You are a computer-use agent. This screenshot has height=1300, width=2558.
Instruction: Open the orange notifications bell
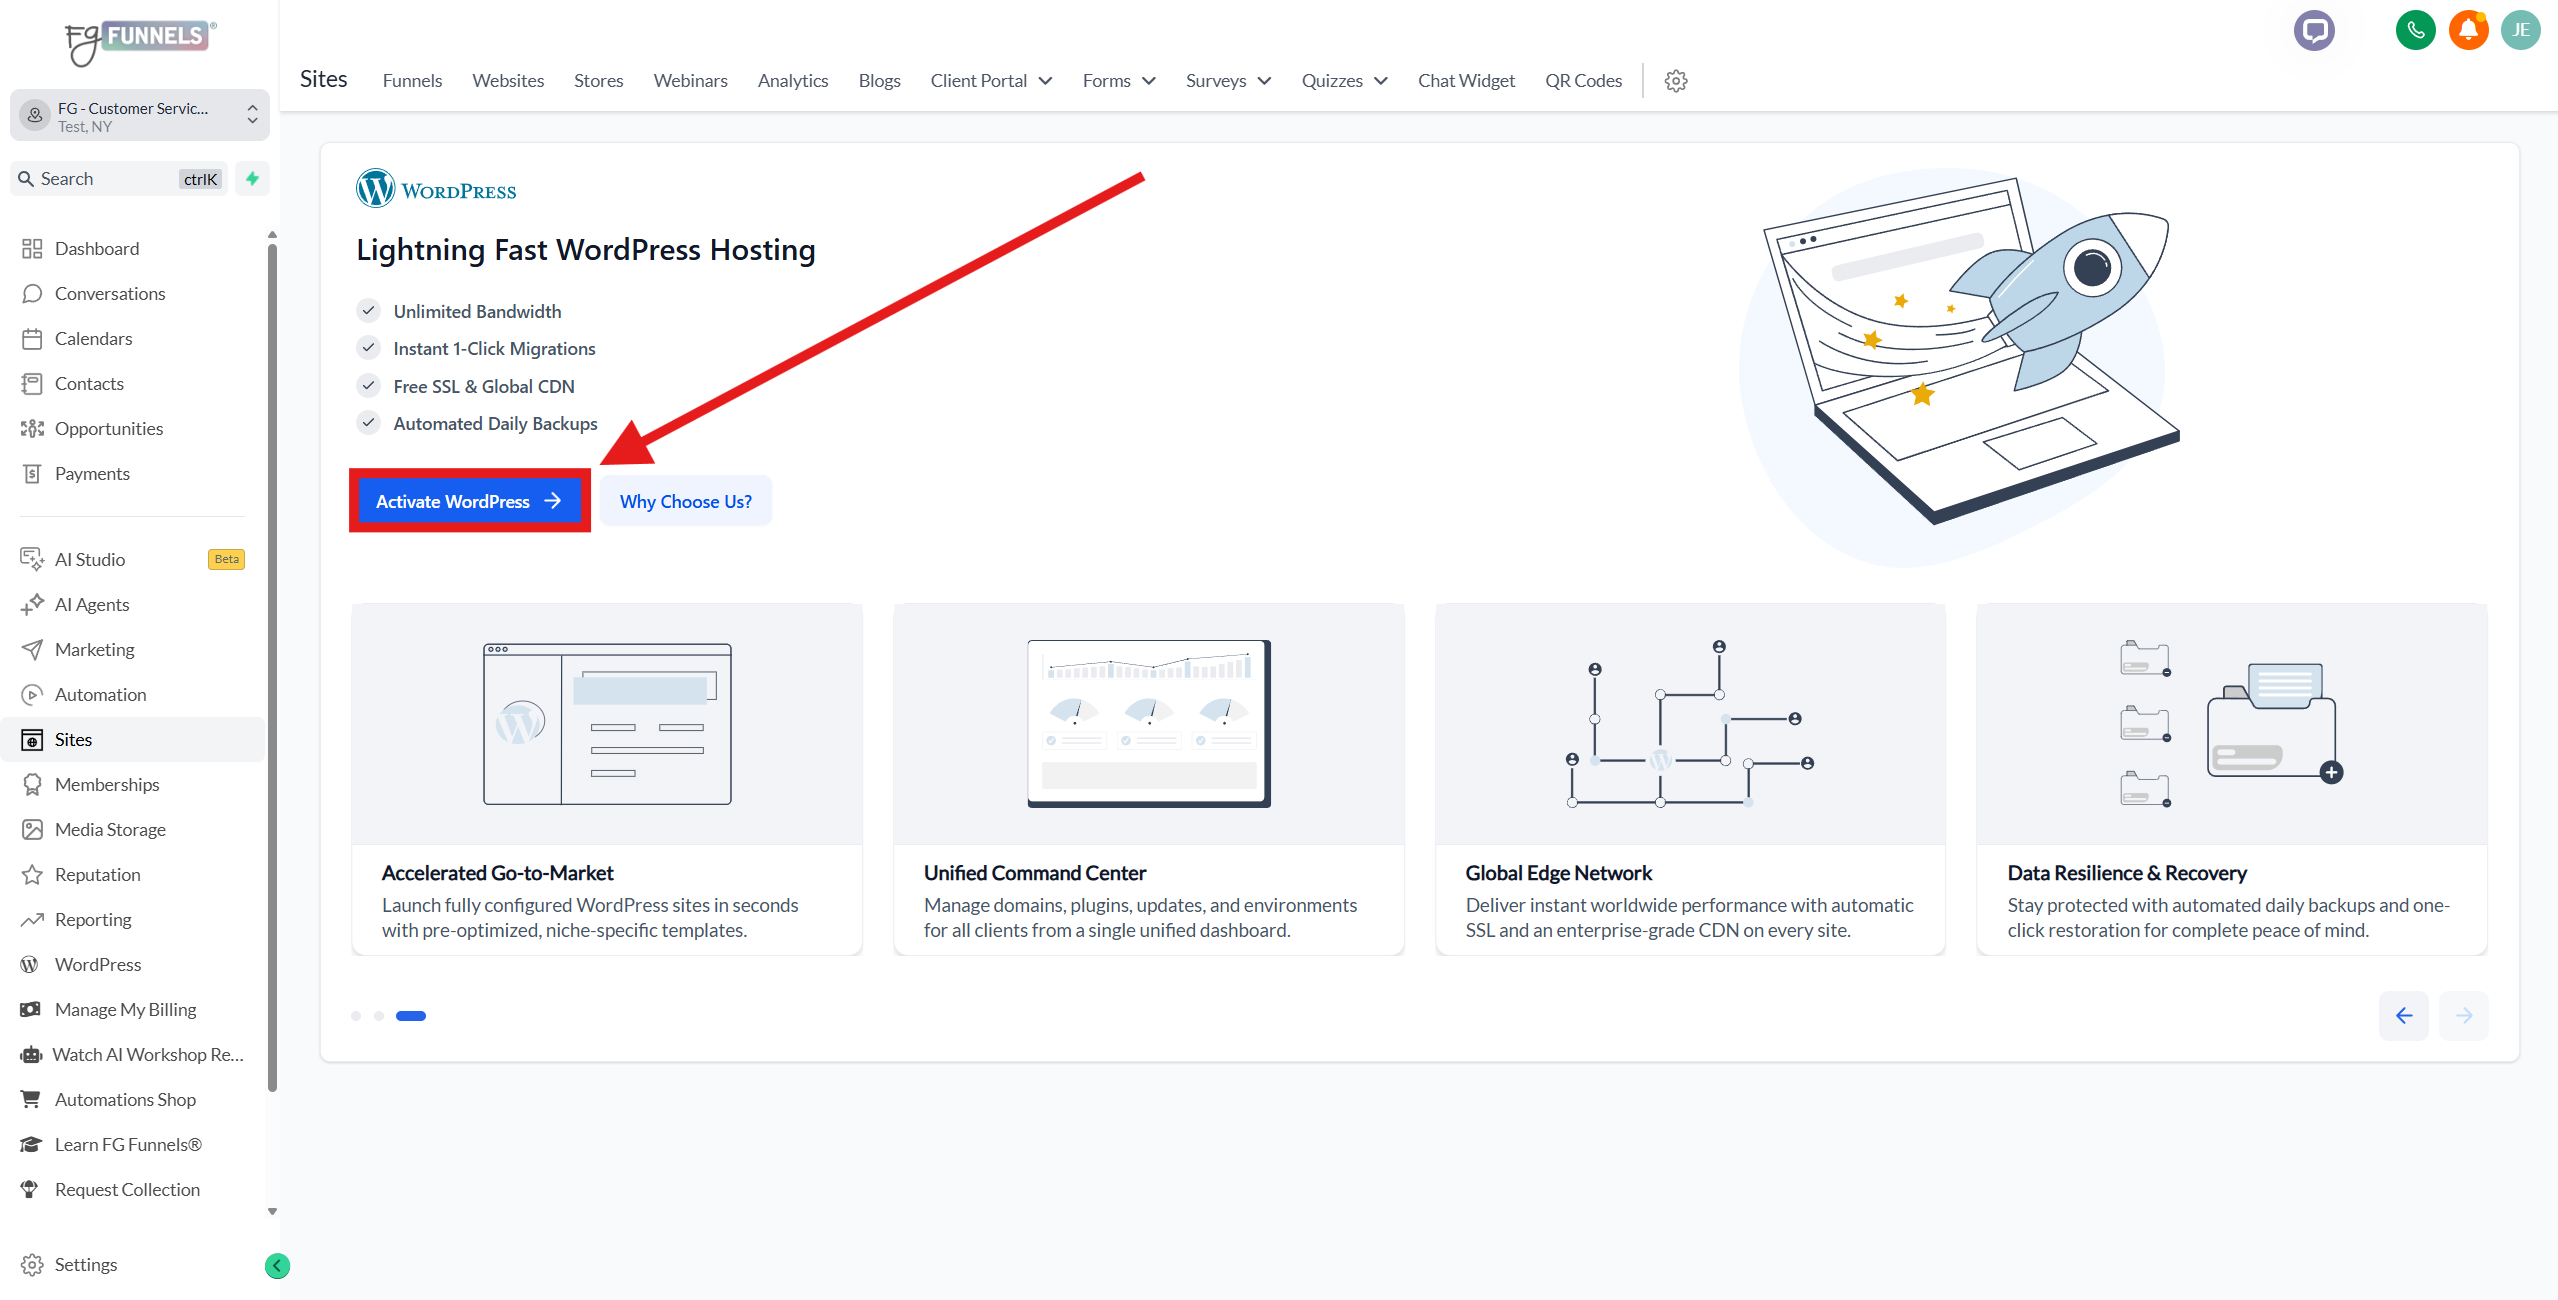coord(2468,30)
